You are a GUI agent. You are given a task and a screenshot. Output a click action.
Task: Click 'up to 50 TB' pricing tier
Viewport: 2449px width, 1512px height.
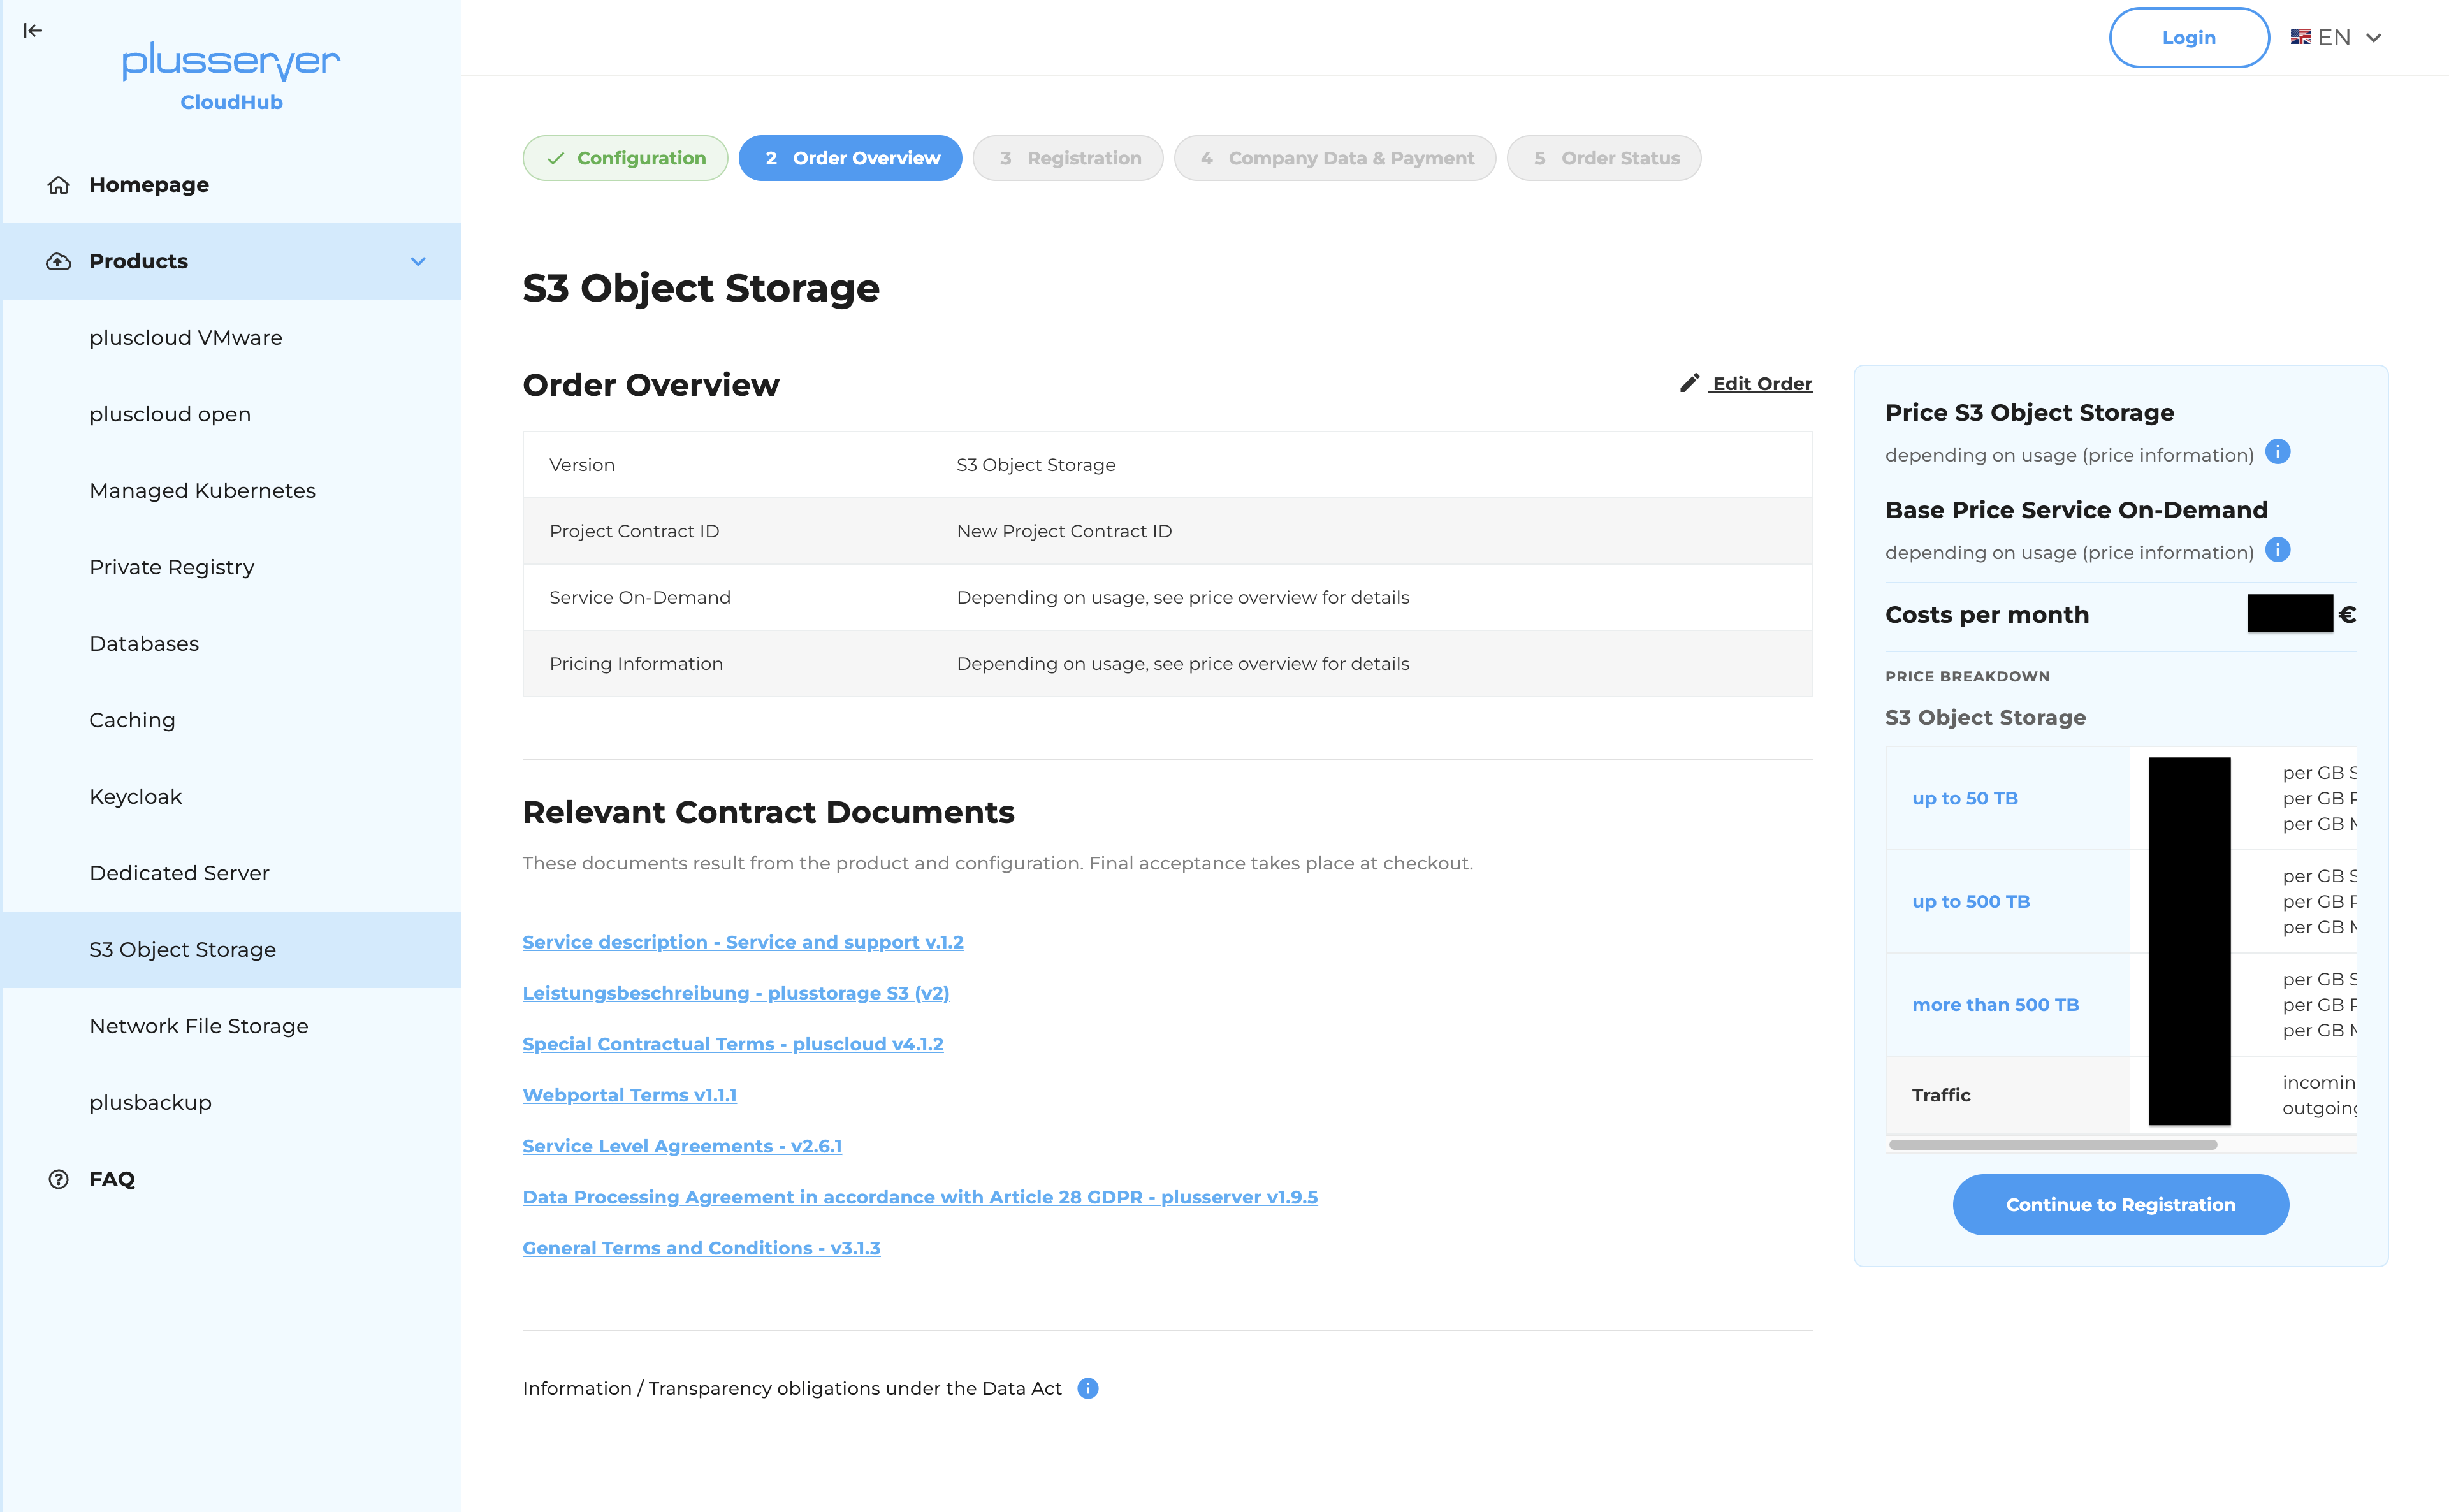tap(1965, 798)
